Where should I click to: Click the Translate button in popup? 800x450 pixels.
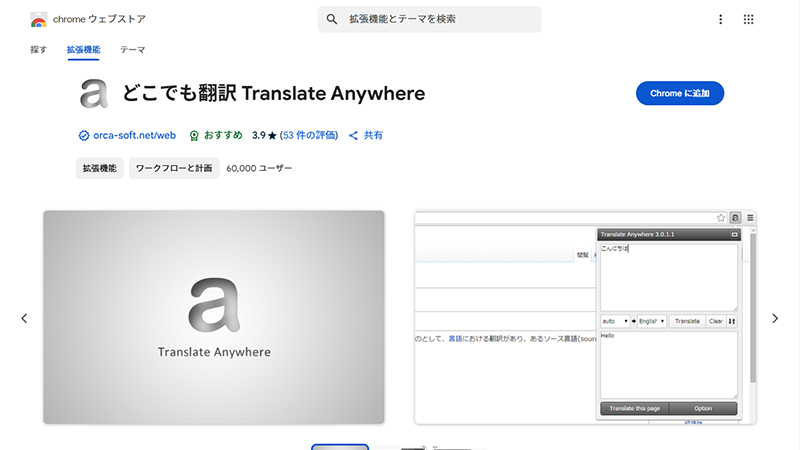click(687, 321)
